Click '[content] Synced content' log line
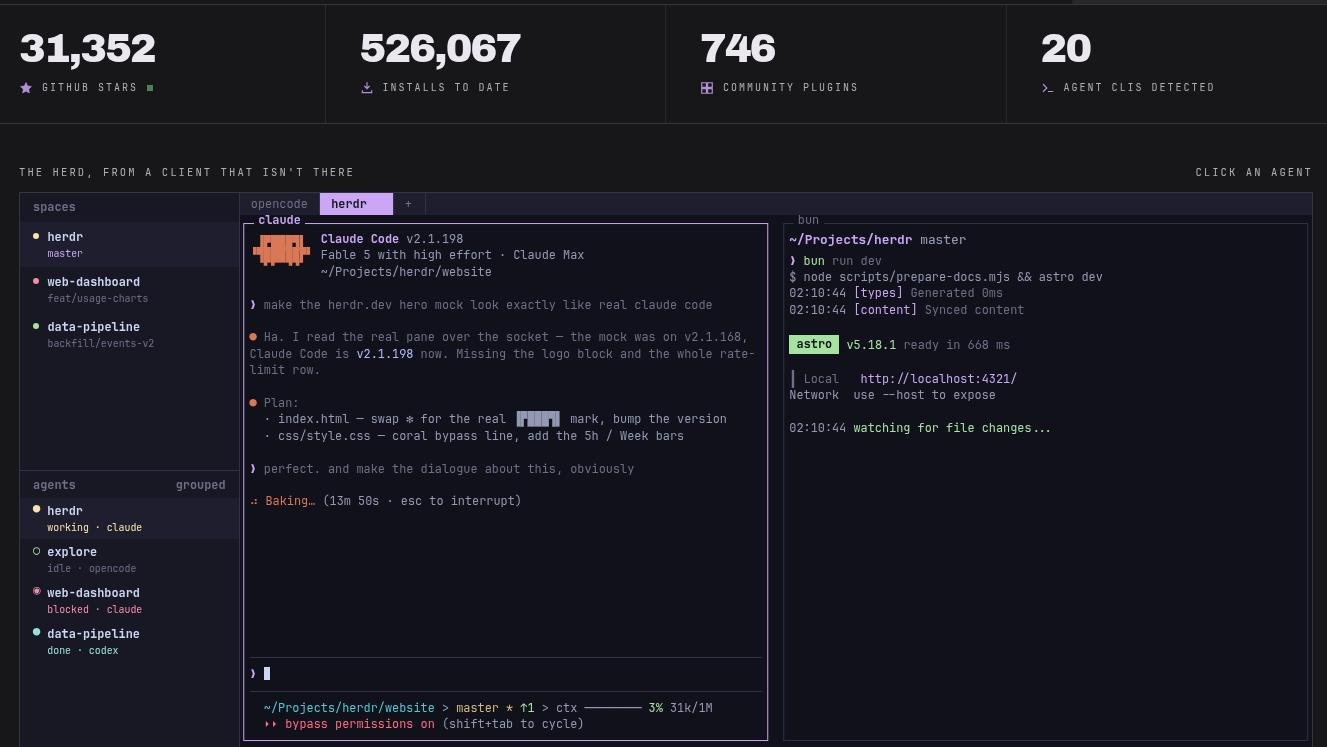Viewport: 1327px width, 747px height. tap(906, 310)
